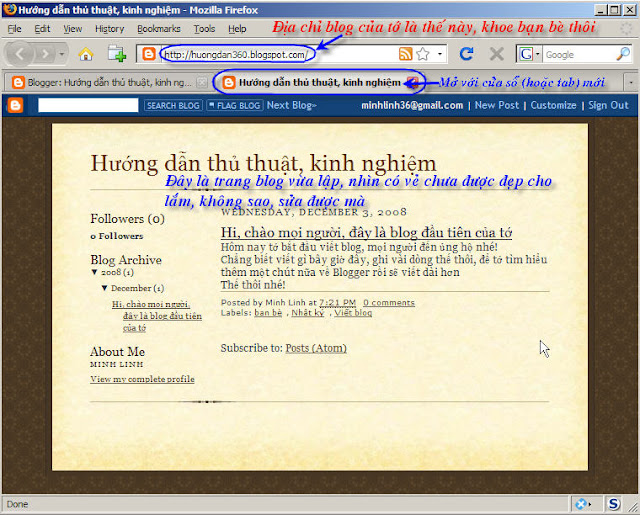Click the WEDNESDAY, DECEMBER 3, 2008 date header

[314, 212]
